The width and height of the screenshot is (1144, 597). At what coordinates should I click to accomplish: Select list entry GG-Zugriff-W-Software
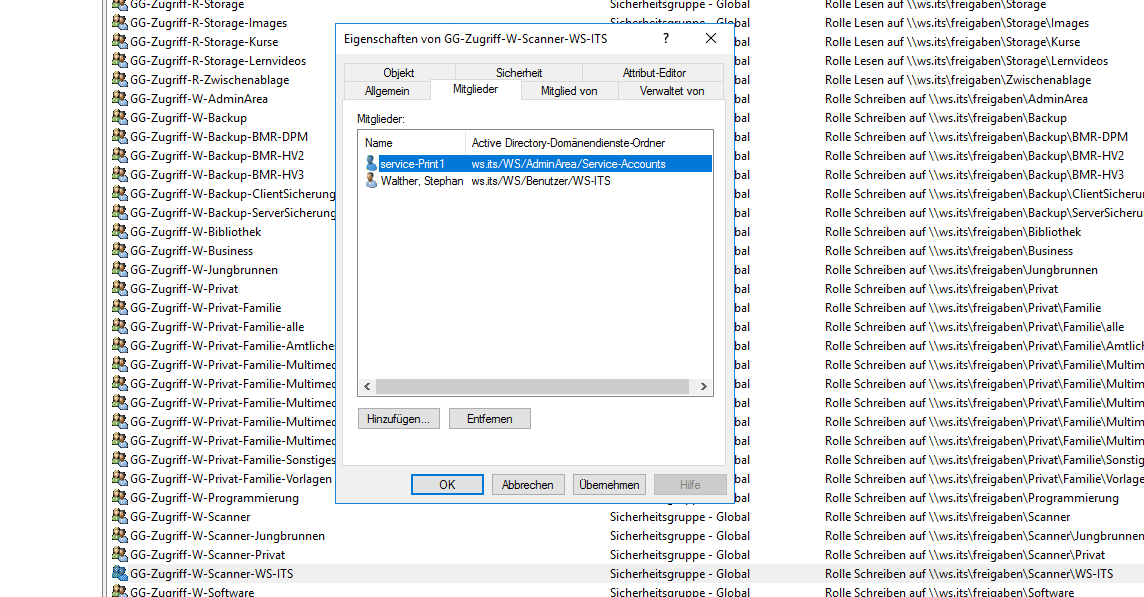click(x=192, y=592)
